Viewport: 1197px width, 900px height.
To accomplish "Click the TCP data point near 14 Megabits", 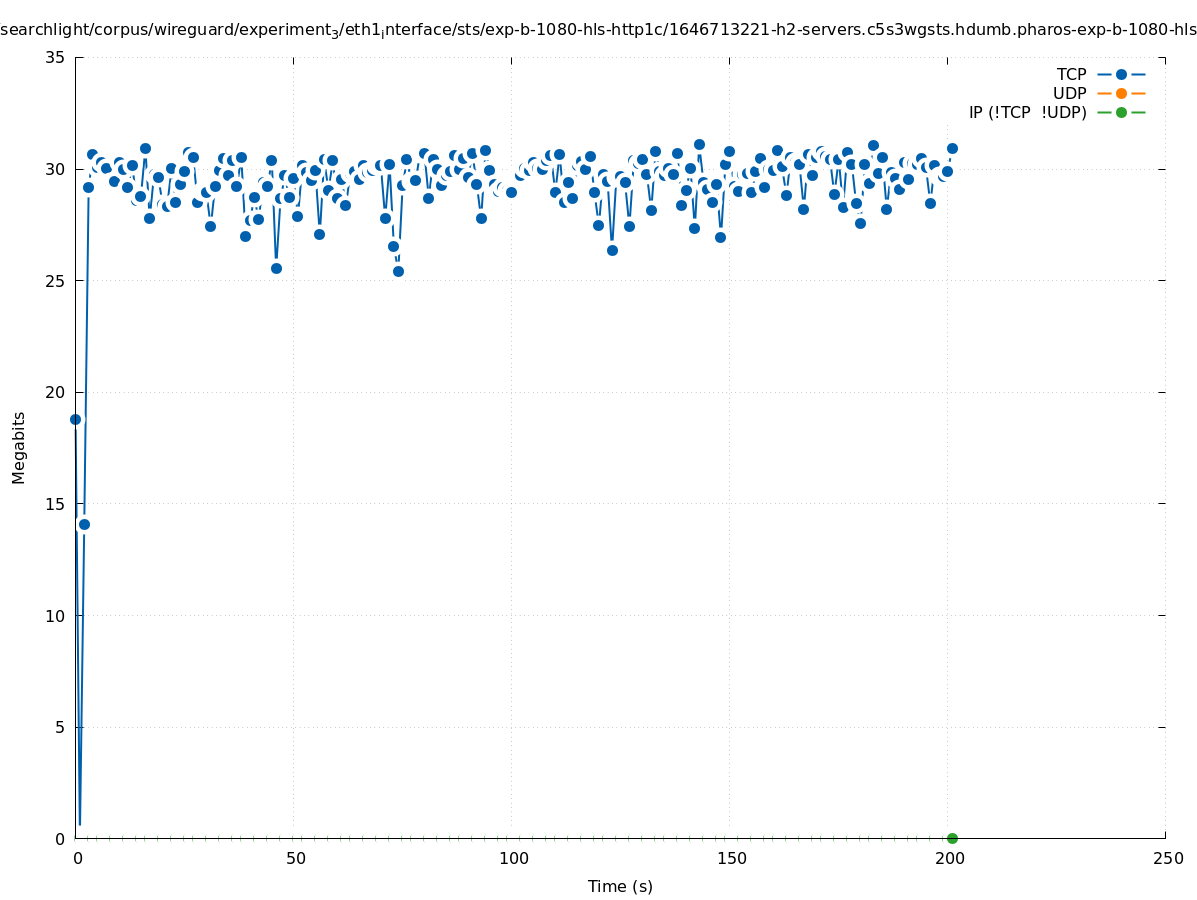I will point(84,524).
